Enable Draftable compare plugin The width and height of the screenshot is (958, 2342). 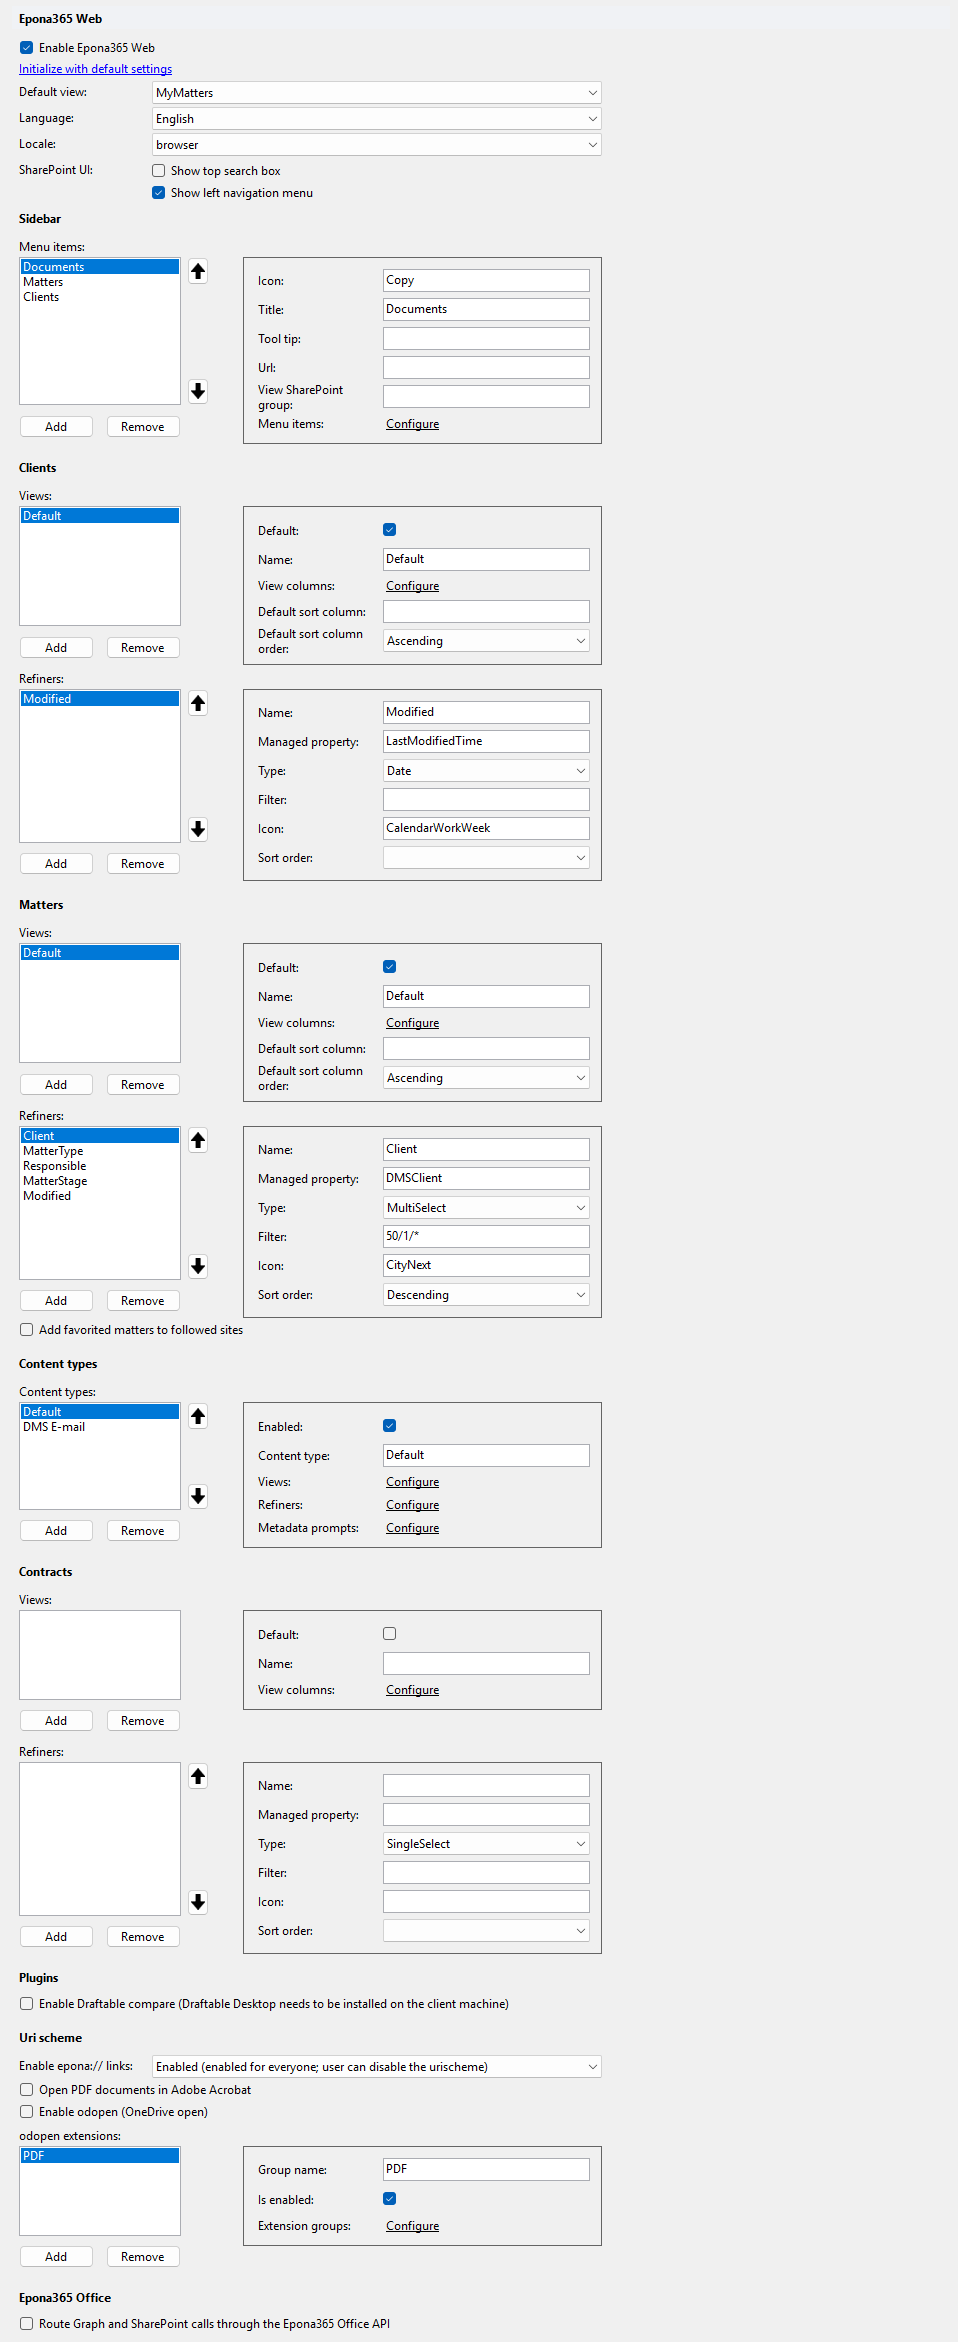(x=26, y=2004)
